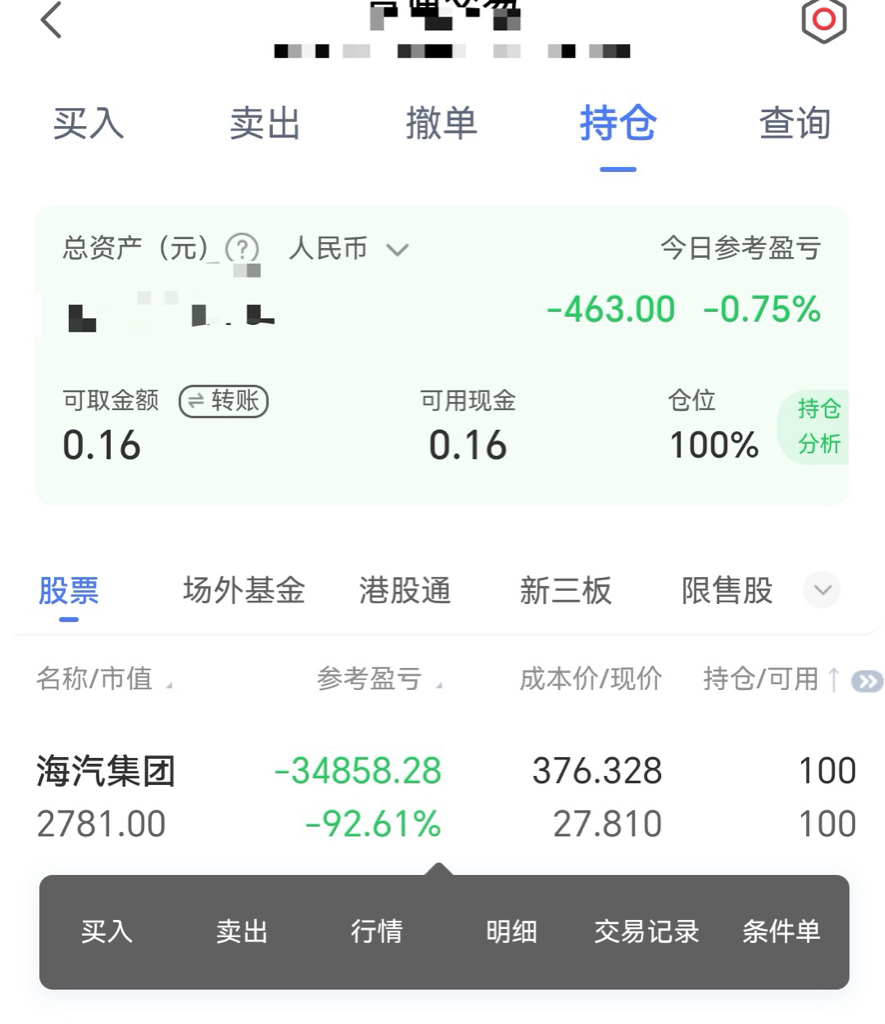Open 交易记录 in popup menu

(x=647, y=931)
